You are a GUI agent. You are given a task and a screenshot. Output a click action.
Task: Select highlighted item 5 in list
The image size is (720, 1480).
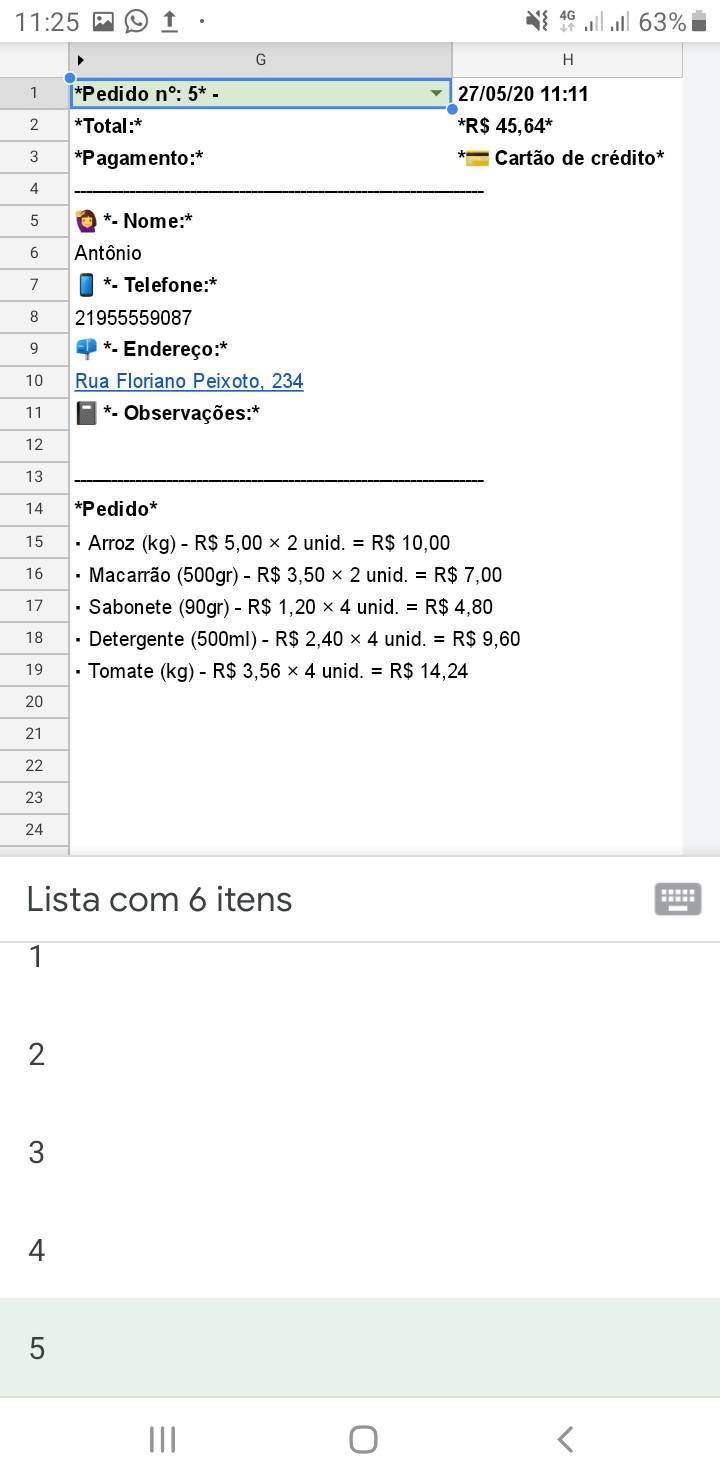point(360,1348)
